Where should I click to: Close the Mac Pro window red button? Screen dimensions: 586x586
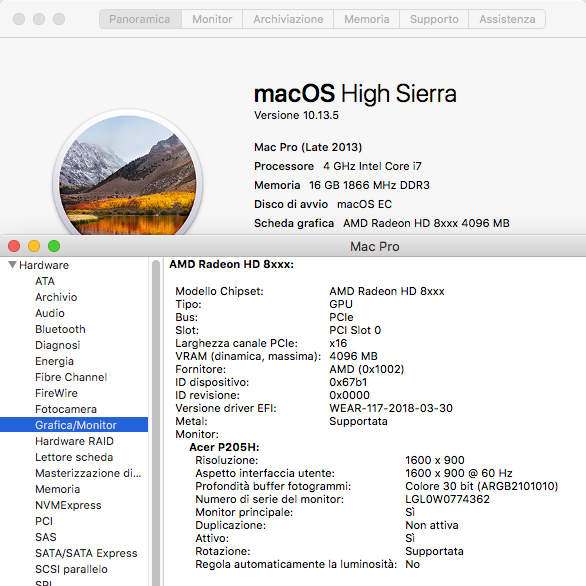tap(14, 246)
